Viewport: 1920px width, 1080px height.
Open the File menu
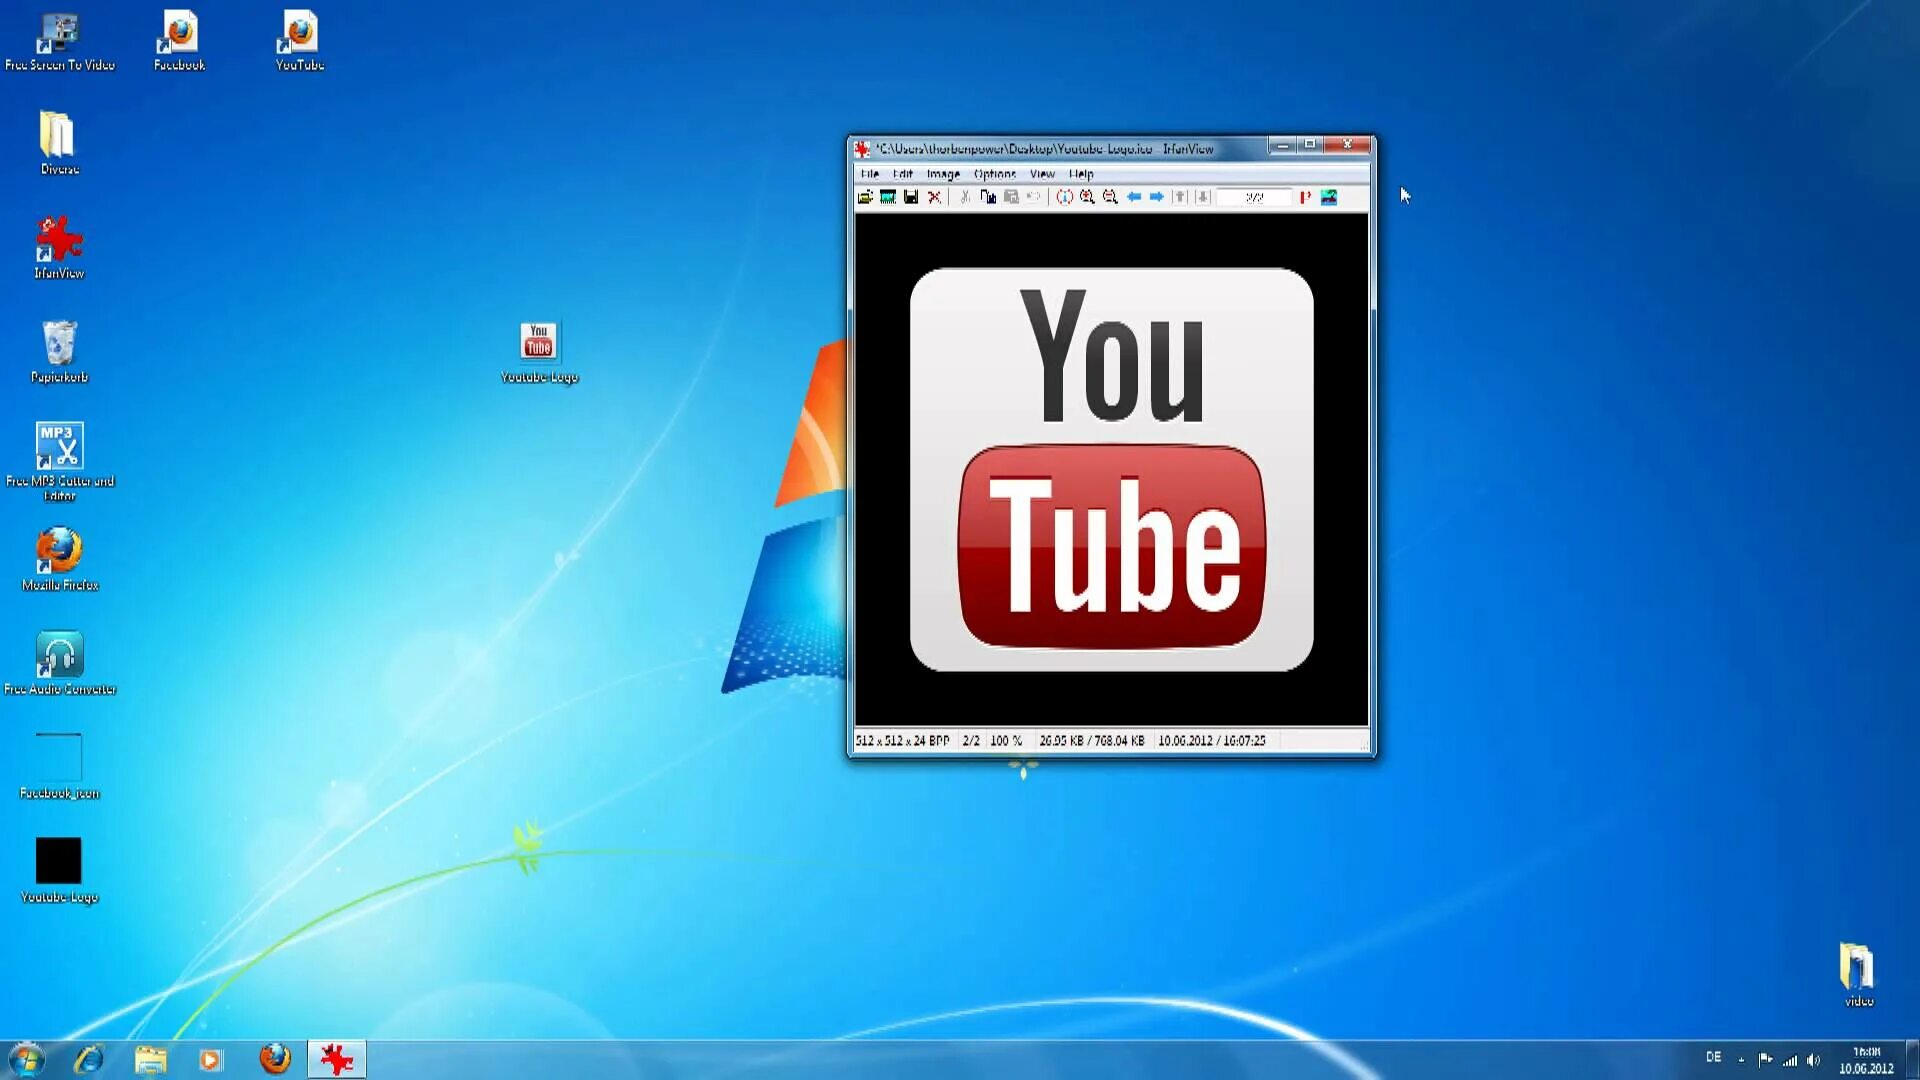click(x=869, y=174)
